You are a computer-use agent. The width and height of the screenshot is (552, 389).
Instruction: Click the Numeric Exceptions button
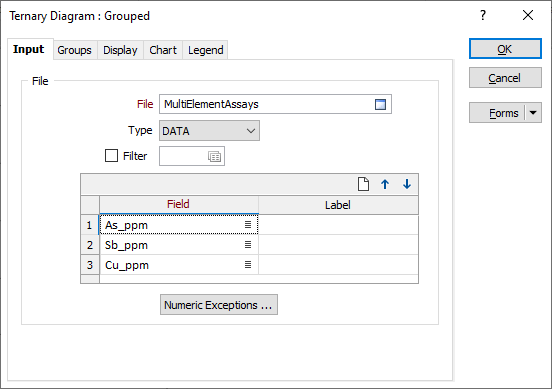click(219, 305)
